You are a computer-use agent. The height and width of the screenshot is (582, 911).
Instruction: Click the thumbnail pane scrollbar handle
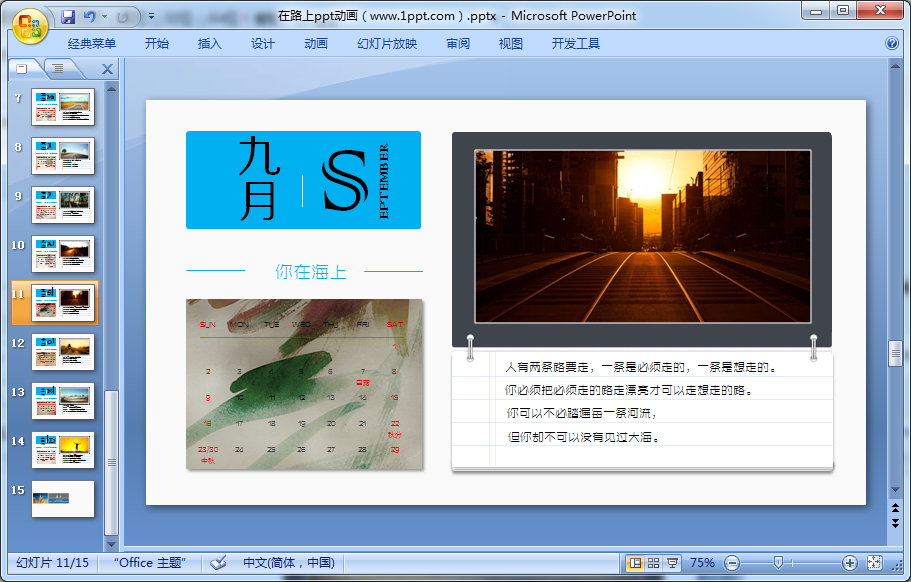[112, 462]
